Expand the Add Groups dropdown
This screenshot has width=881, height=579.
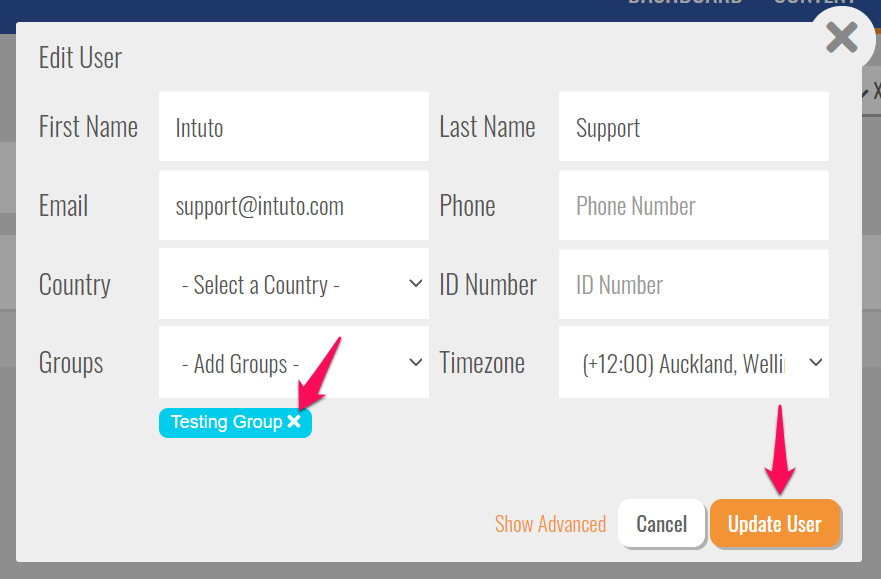pos(293,363)
